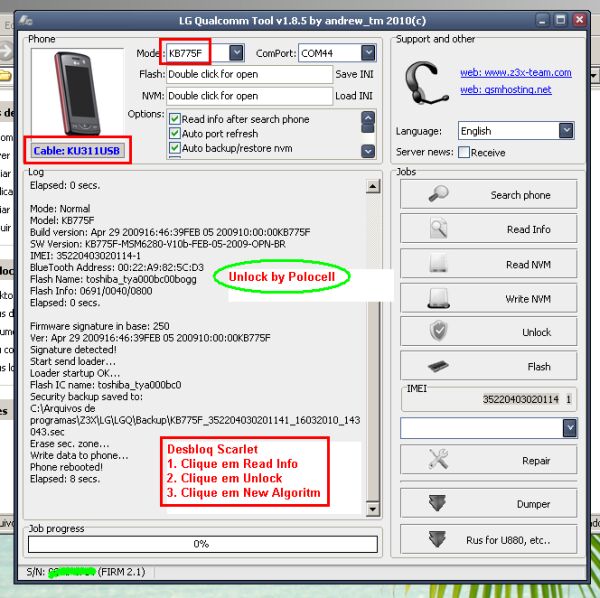Click the Dumper button

pos(489,503)
